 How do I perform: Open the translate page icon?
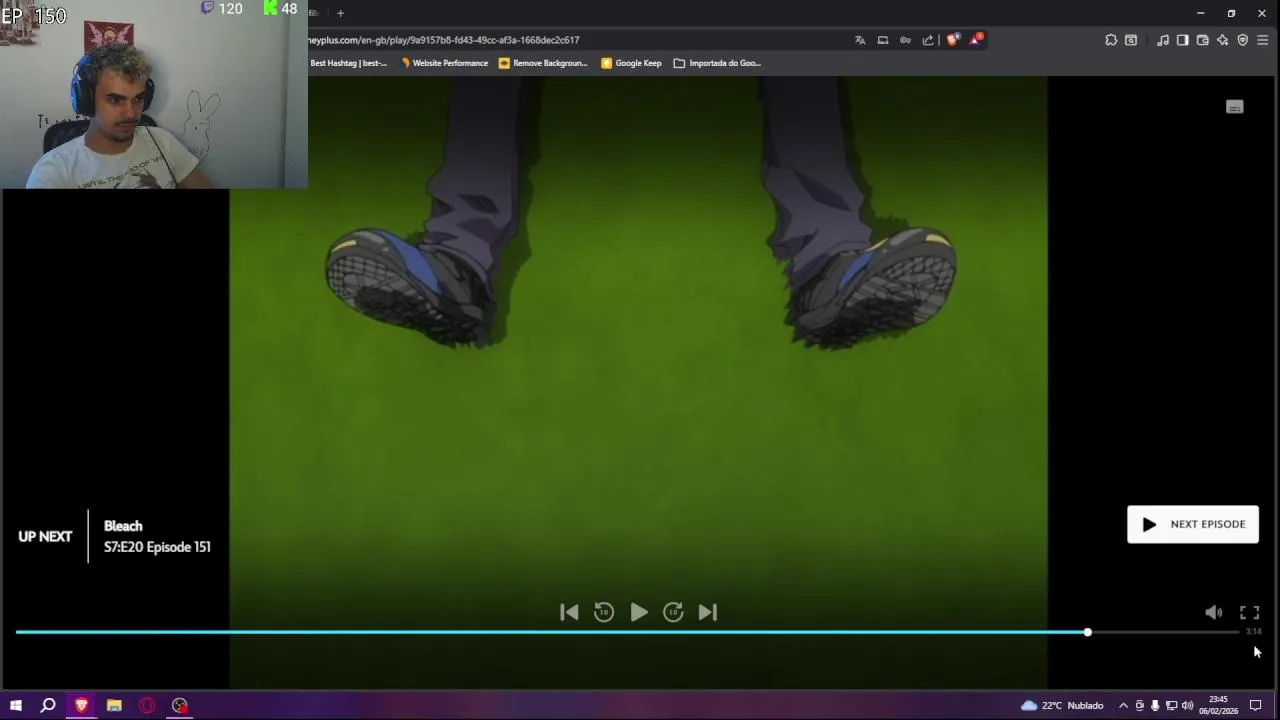click(x=859, y=40)
